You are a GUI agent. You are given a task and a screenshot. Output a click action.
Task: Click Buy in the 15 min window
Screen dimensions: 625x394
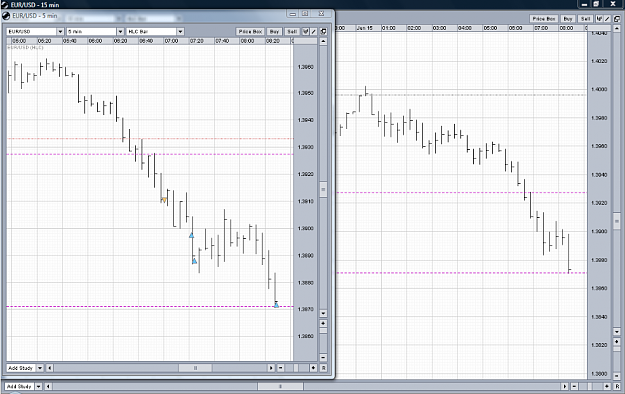point(568,19)
